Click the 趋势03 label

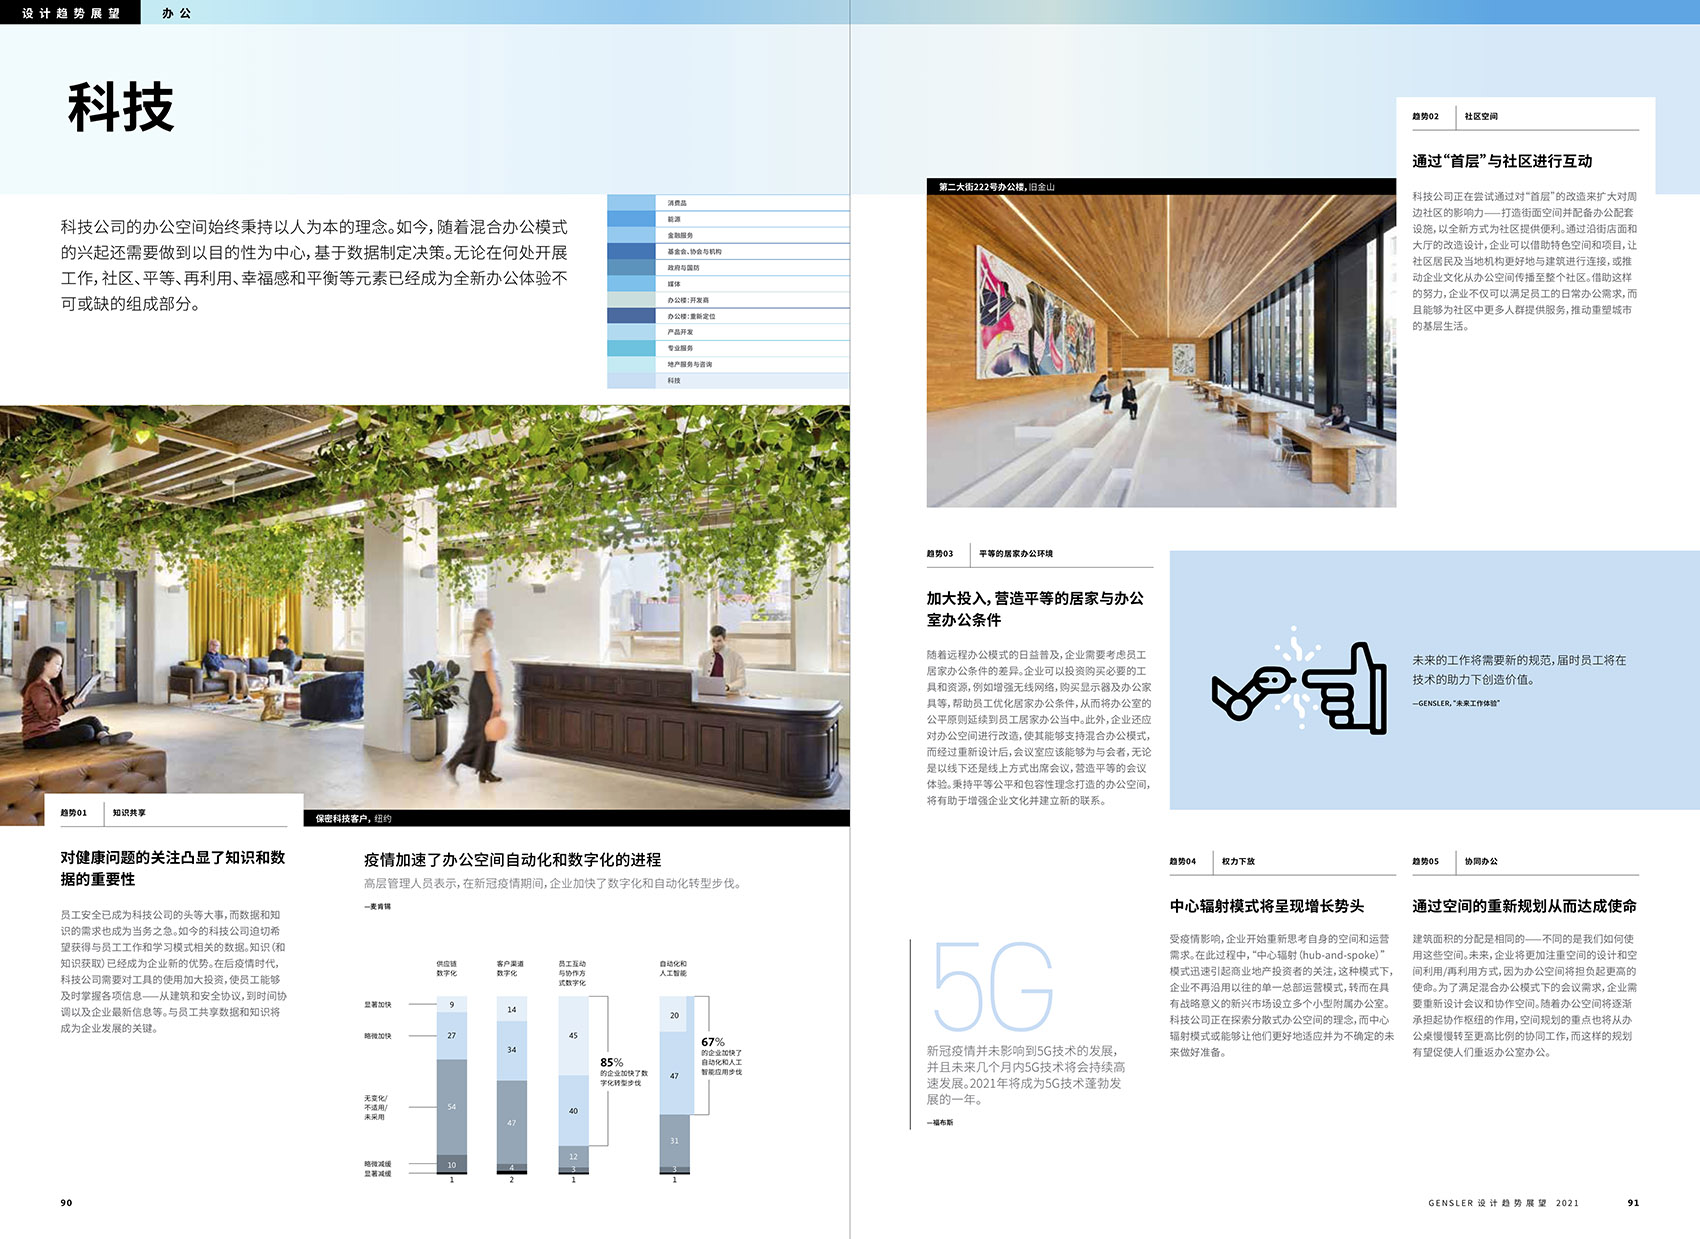click(939, 553)
